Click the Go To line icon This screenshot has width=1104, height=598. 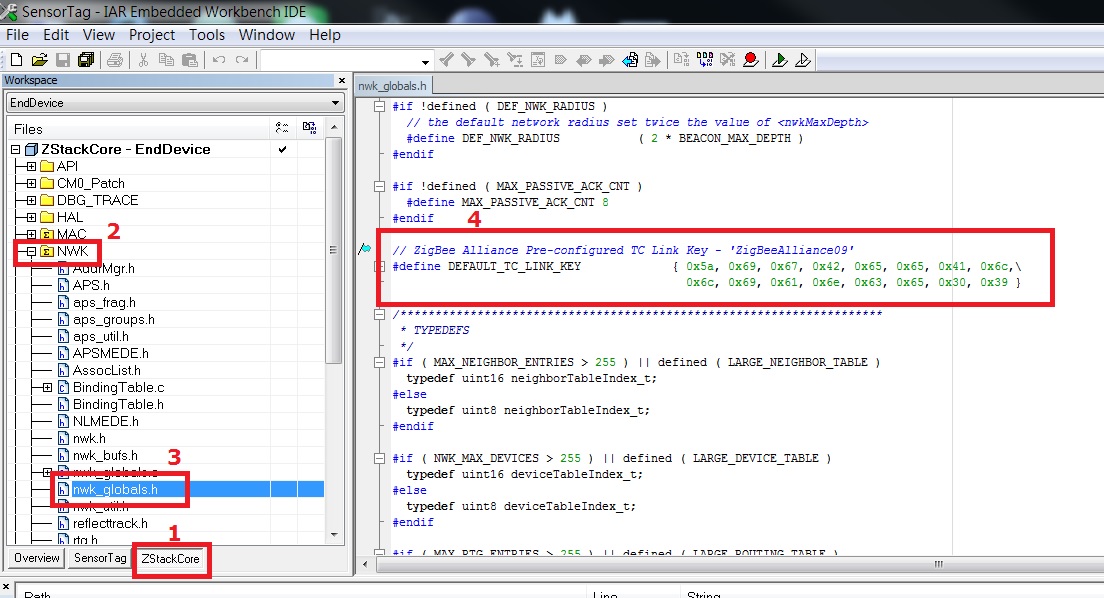[538, 60]
